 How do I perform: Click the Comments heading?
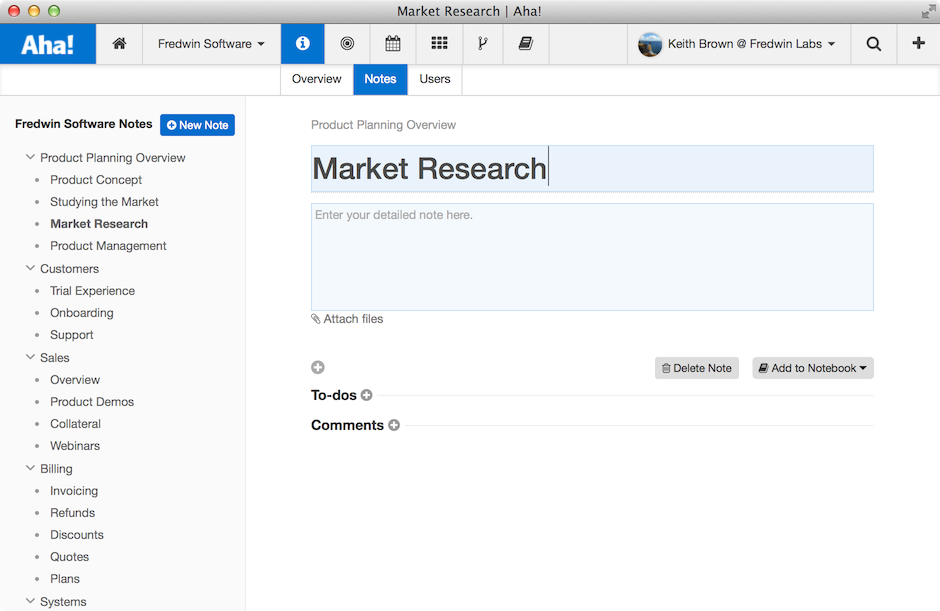click(x=347, y=425)
